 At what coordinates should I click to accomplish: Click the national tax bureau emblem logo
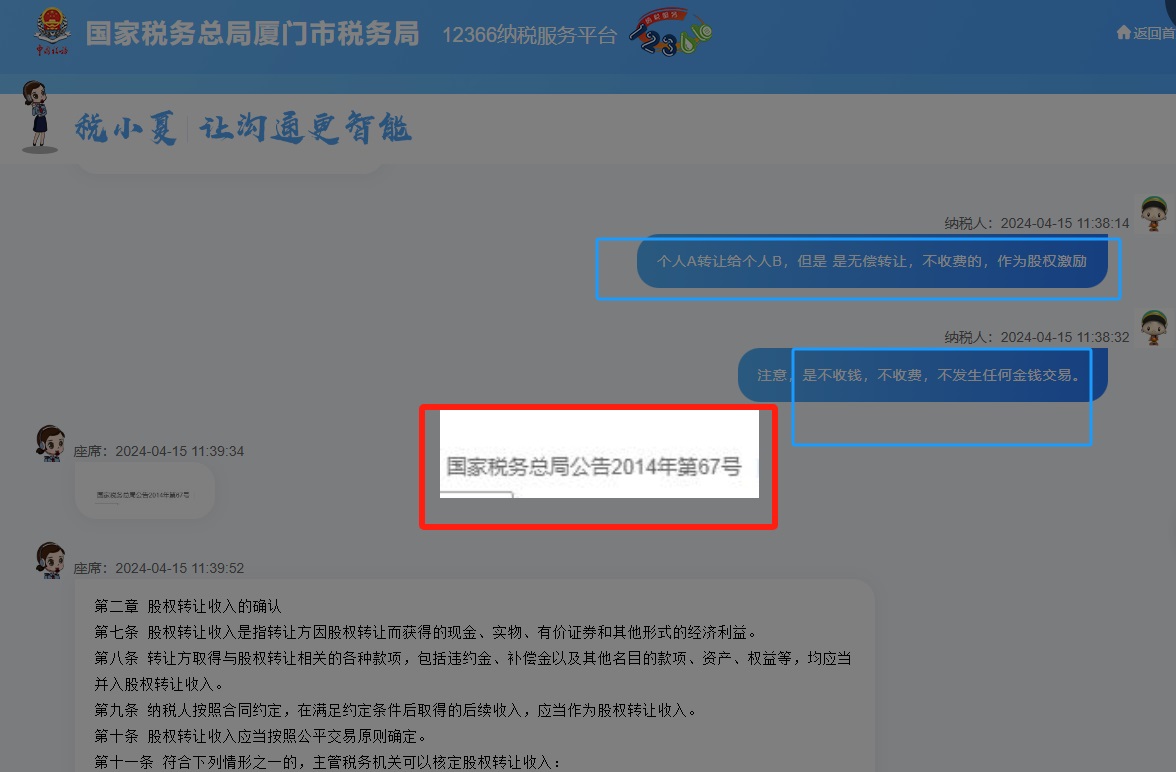[52, 33]
